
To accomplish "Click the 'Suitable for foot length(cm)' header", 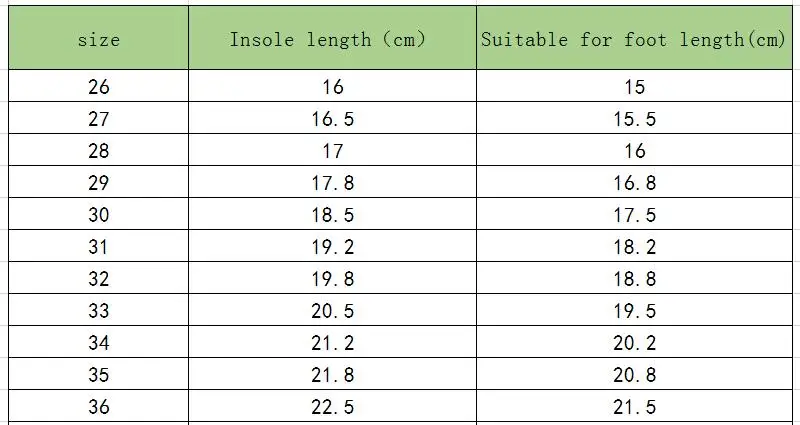I will click(634, 40).
